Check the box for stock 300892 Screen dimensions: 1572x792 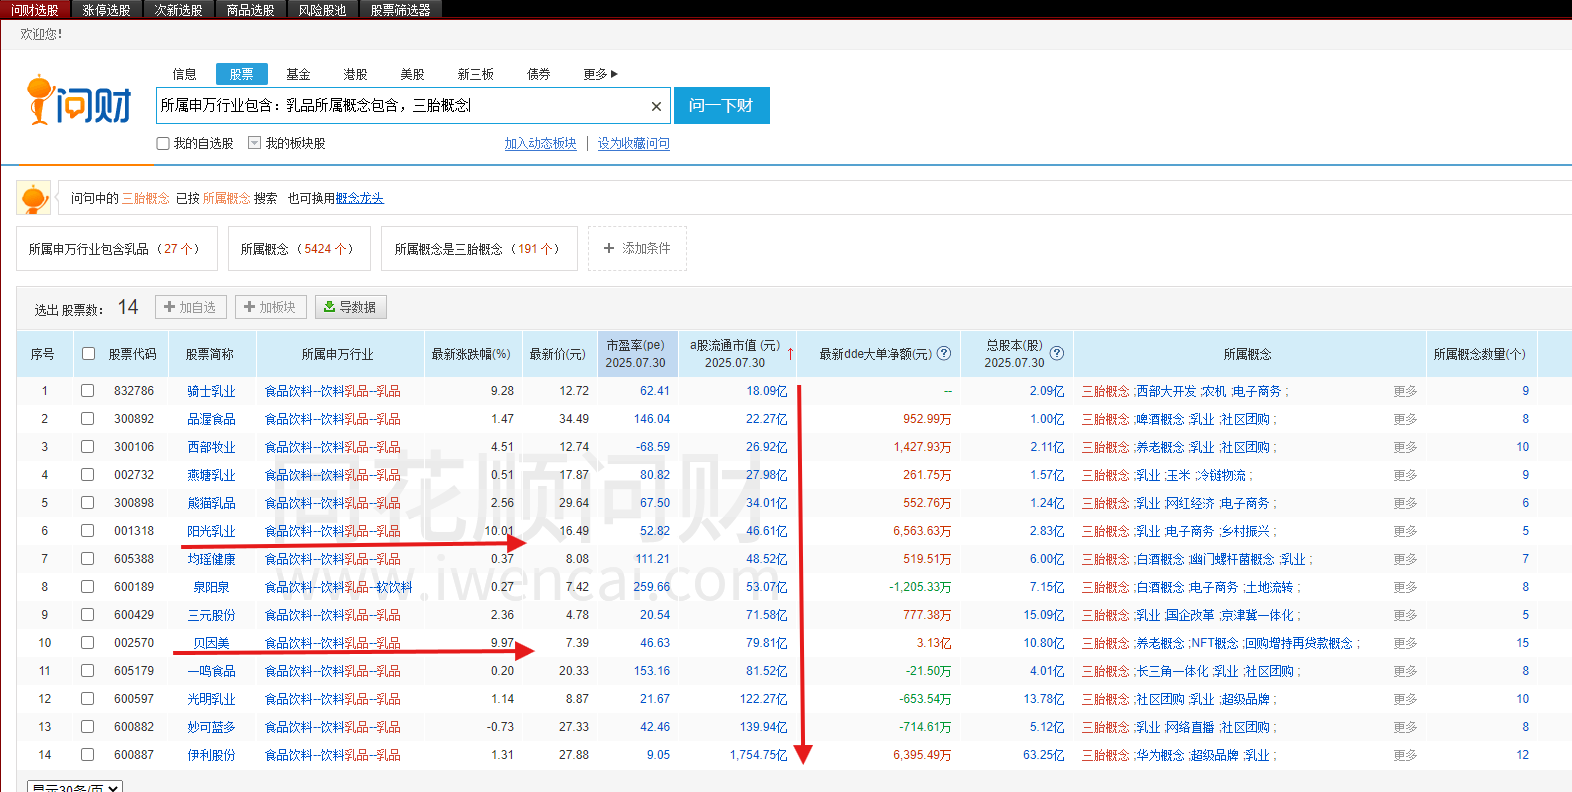pyautogui.click(x=88, y=419)
